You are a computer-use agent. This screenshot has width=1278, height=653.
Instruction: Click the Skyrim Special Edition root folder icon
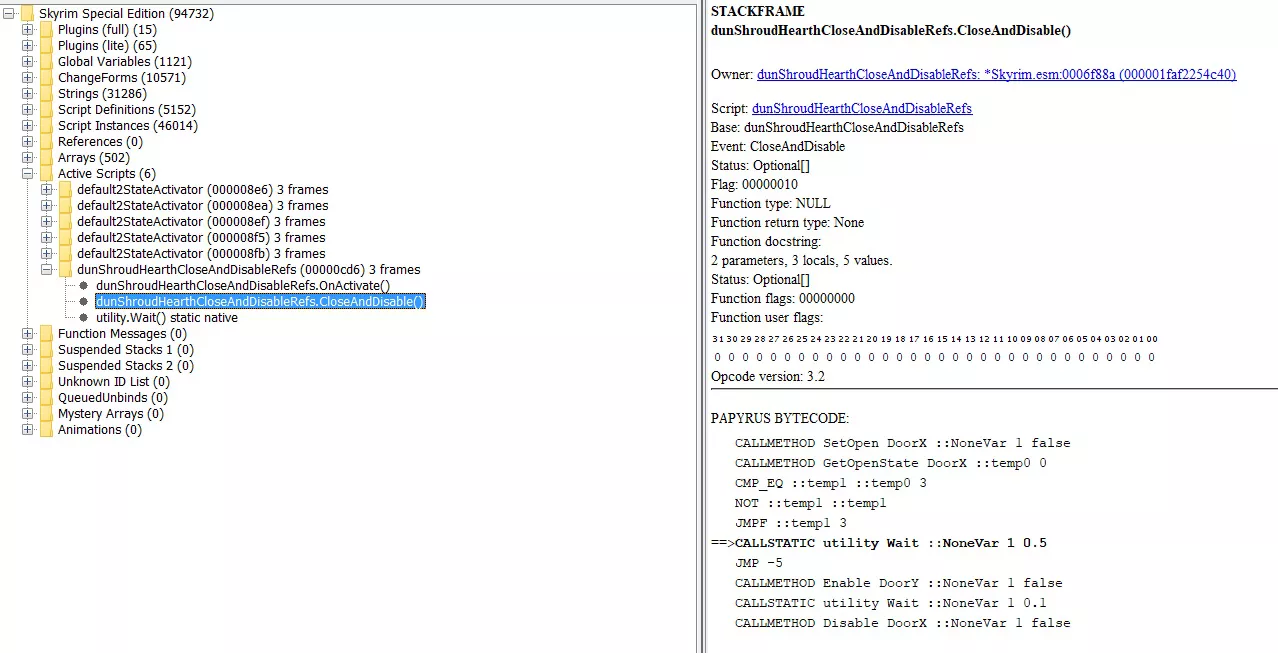(x=27, y=14)
